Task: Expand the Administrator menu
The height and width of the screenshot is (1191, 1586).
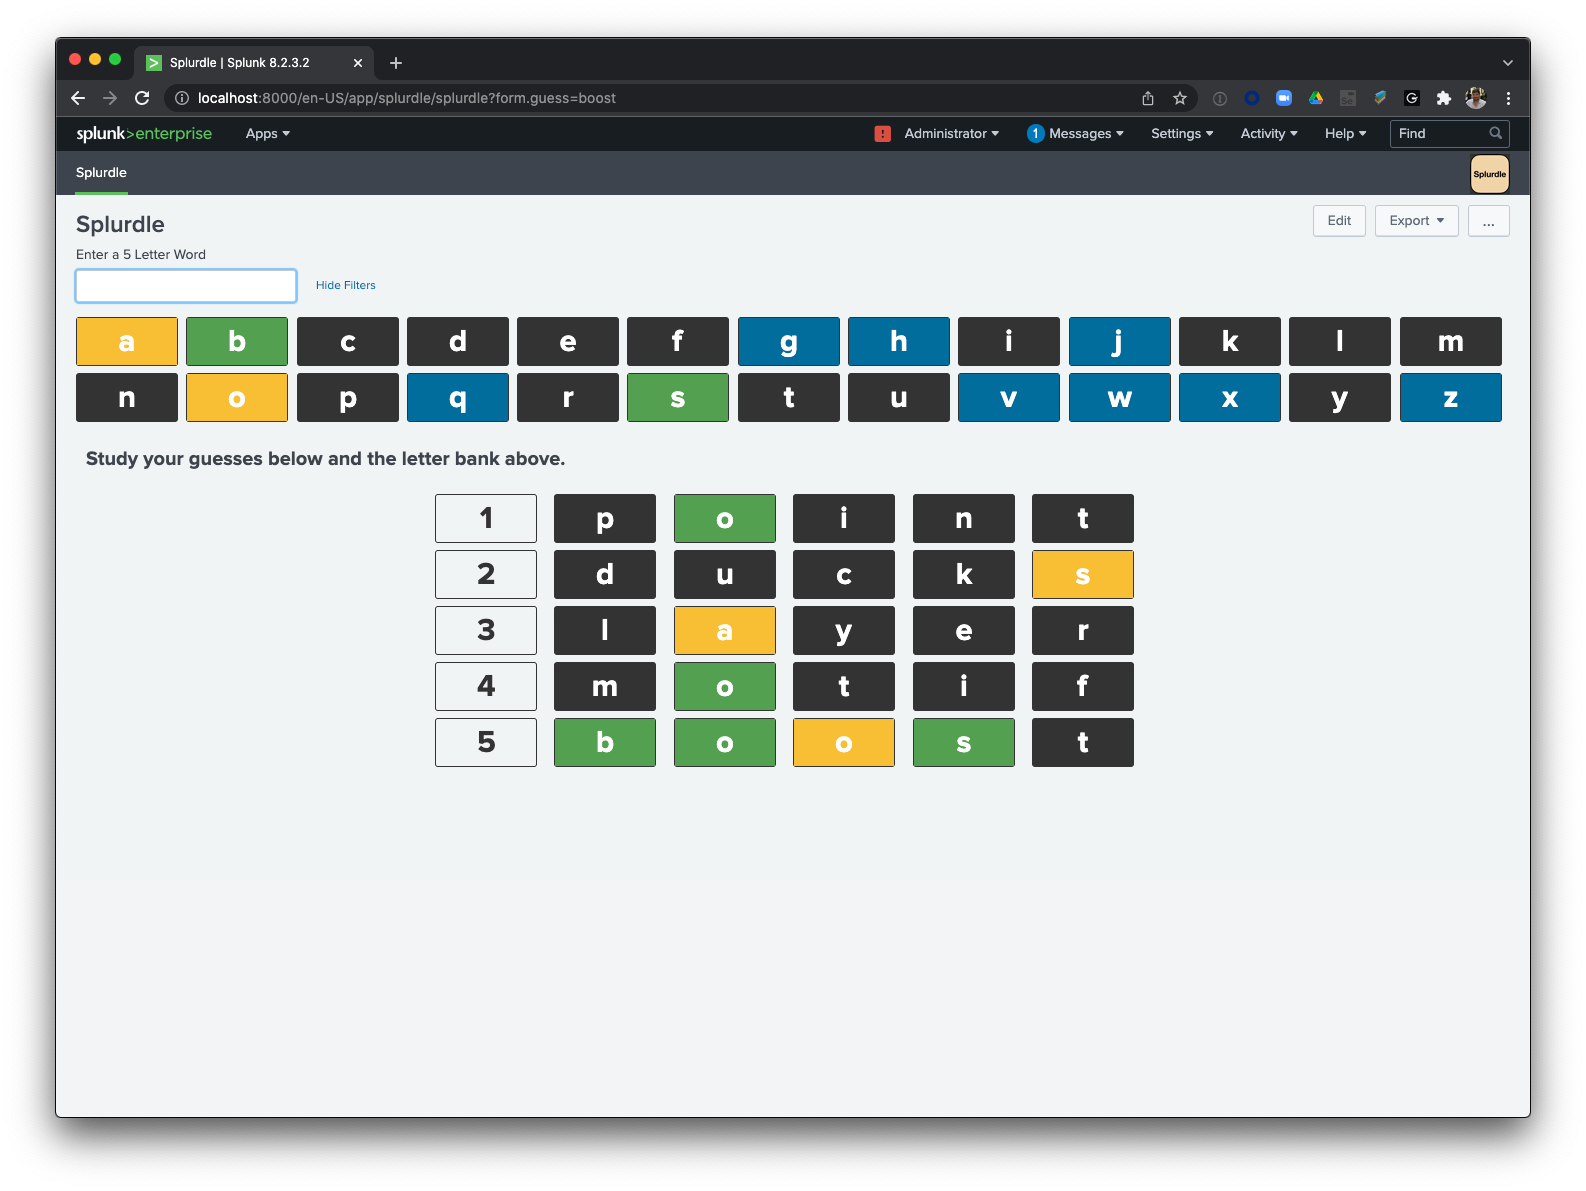Action: pos(951,134)
